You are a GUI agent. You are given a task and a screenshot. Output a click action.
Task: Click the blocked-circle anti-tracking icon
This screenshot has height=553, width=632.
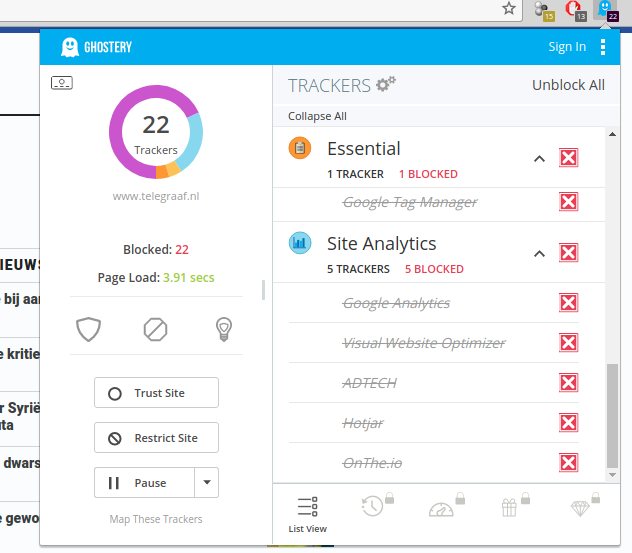coord(155,329)
